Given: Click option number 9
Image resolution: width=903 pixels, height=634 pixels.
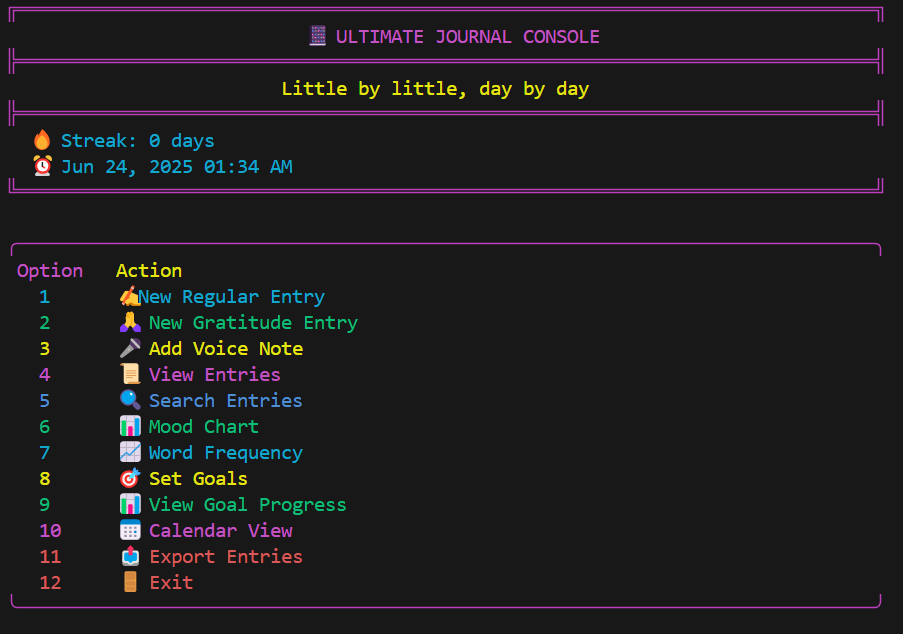Looking at the screenshot, I should [x=44, y=505].
